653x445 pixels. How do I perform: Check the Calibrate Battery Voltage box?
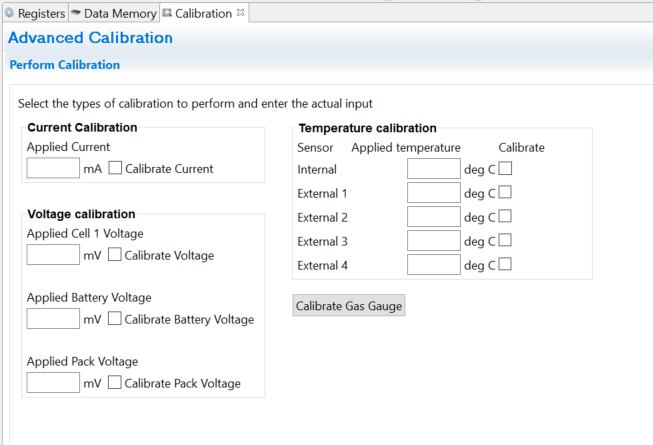point(115,319)
